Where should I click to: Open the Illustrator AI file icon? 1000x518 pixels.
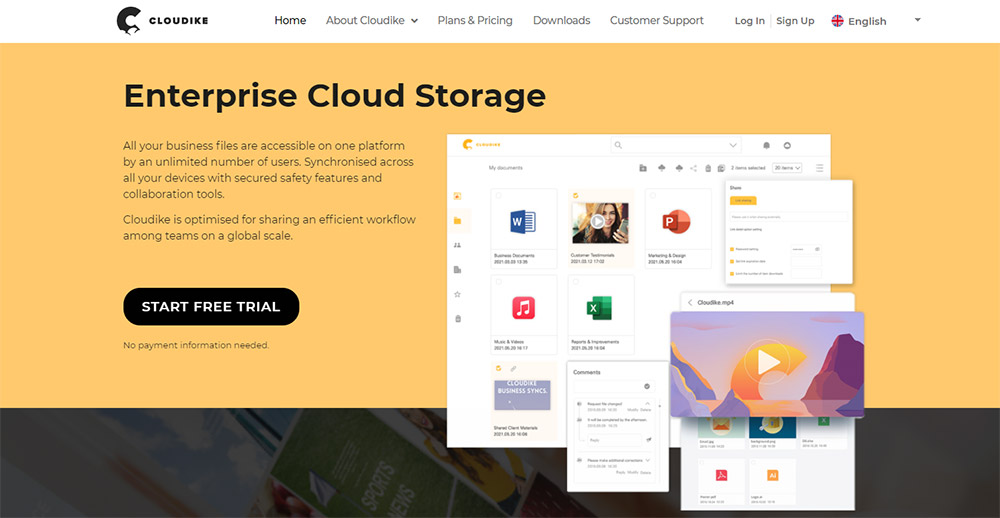(772, 475)
